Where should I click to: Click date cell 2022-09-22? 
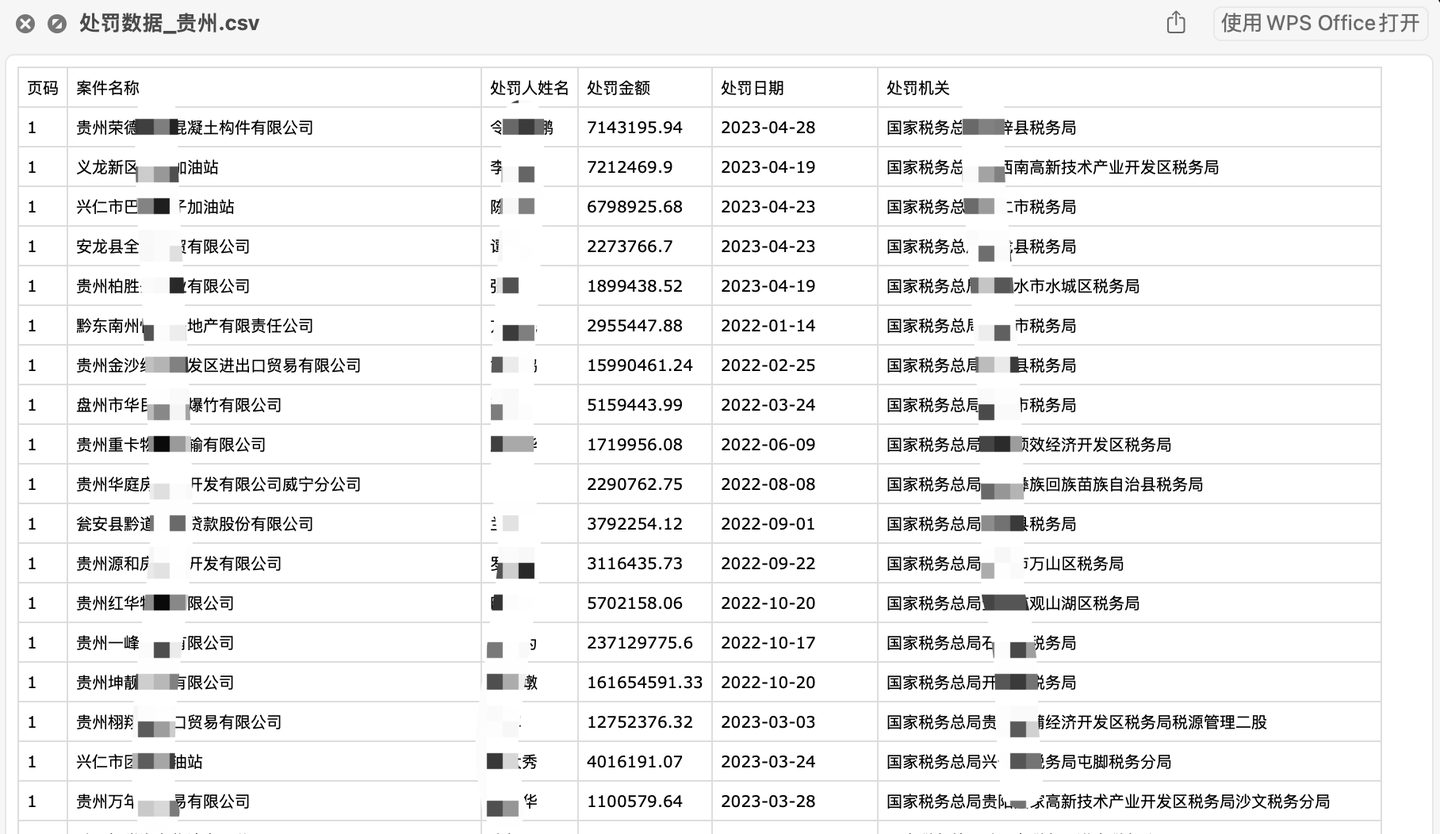[x=795, y=563]
